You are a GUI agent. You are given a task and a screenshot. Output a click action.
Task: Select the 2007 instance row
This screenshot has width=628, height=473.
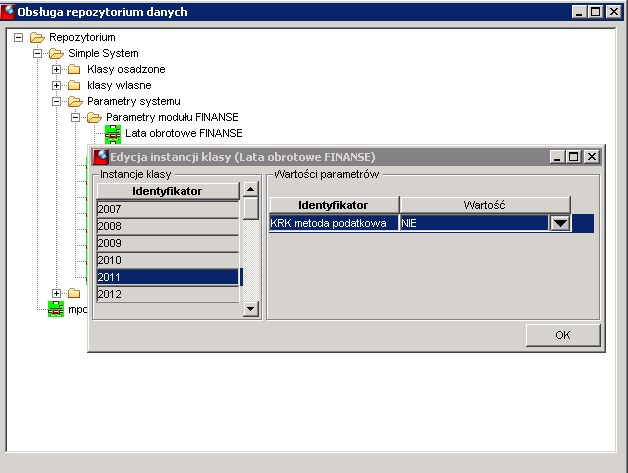tap(168, 209)
